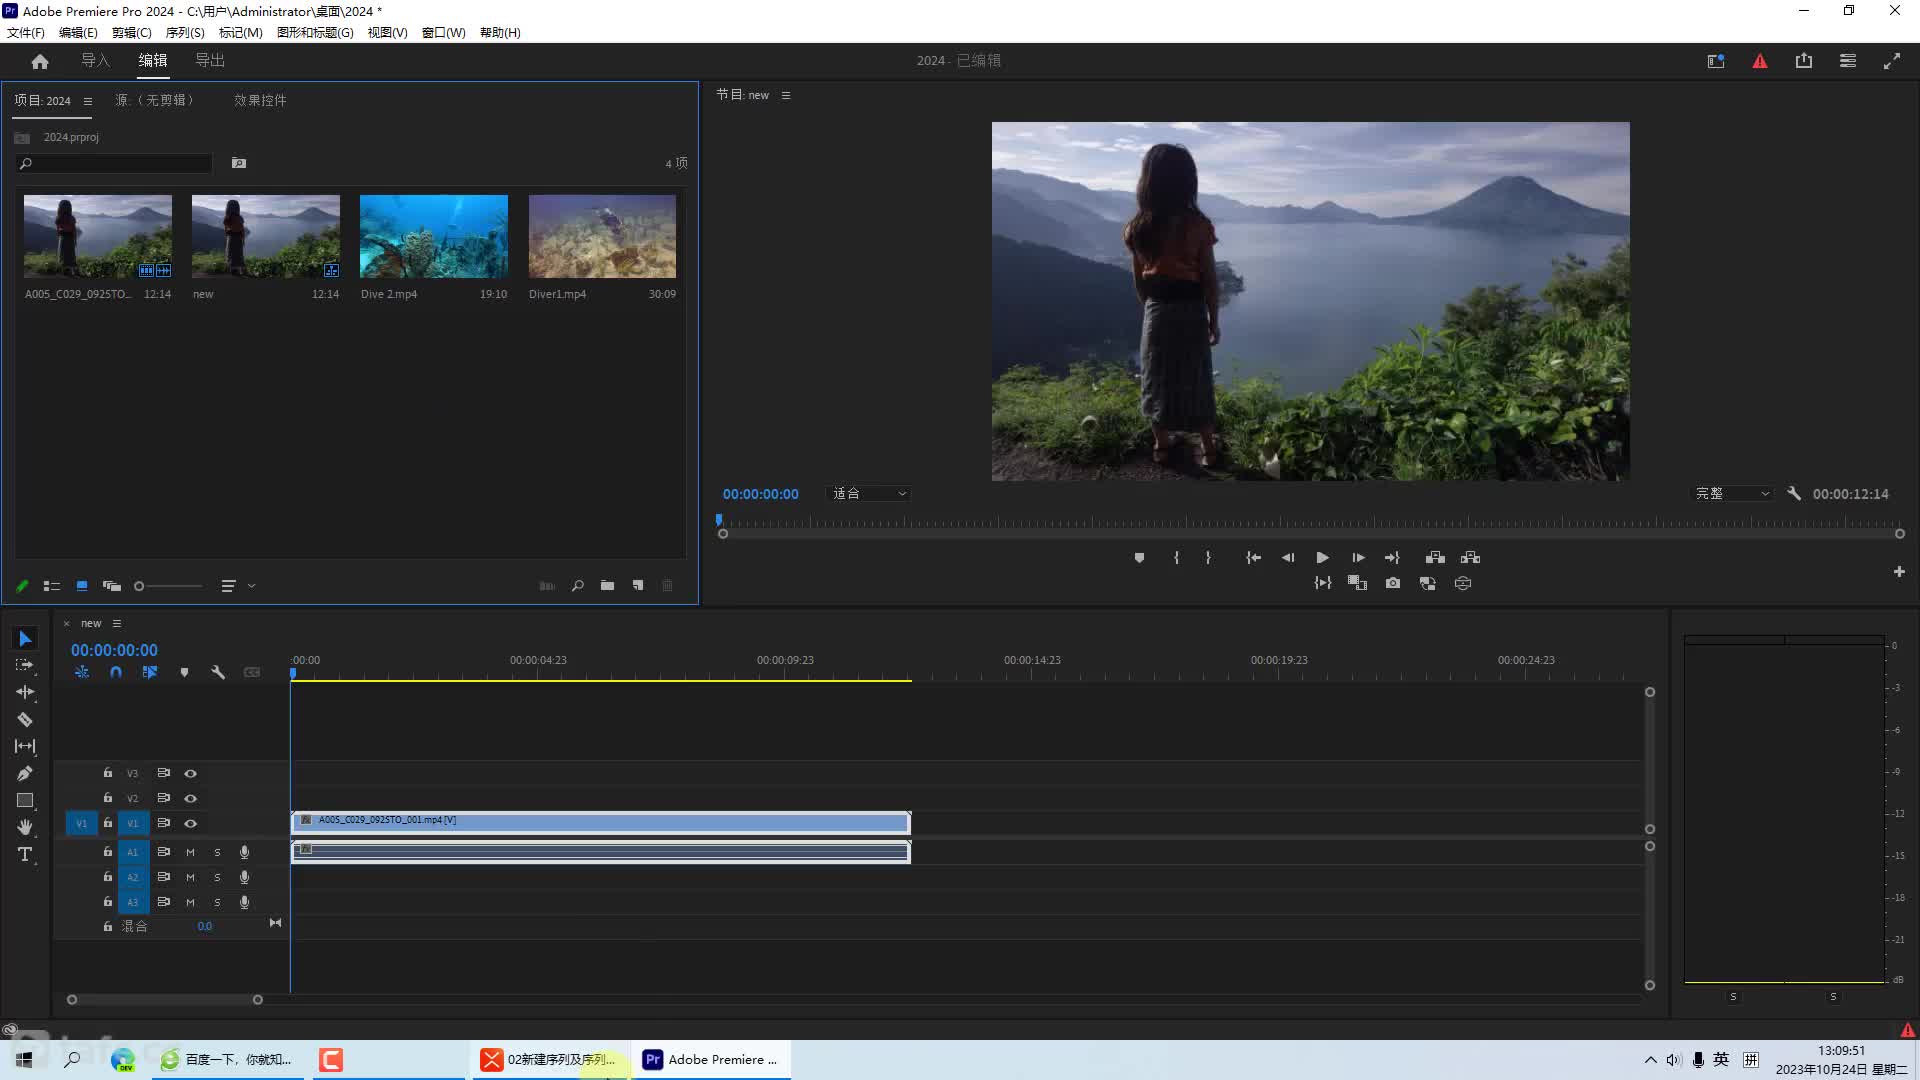
Task: Open 文件(F) menu
Action: point(26,33)
